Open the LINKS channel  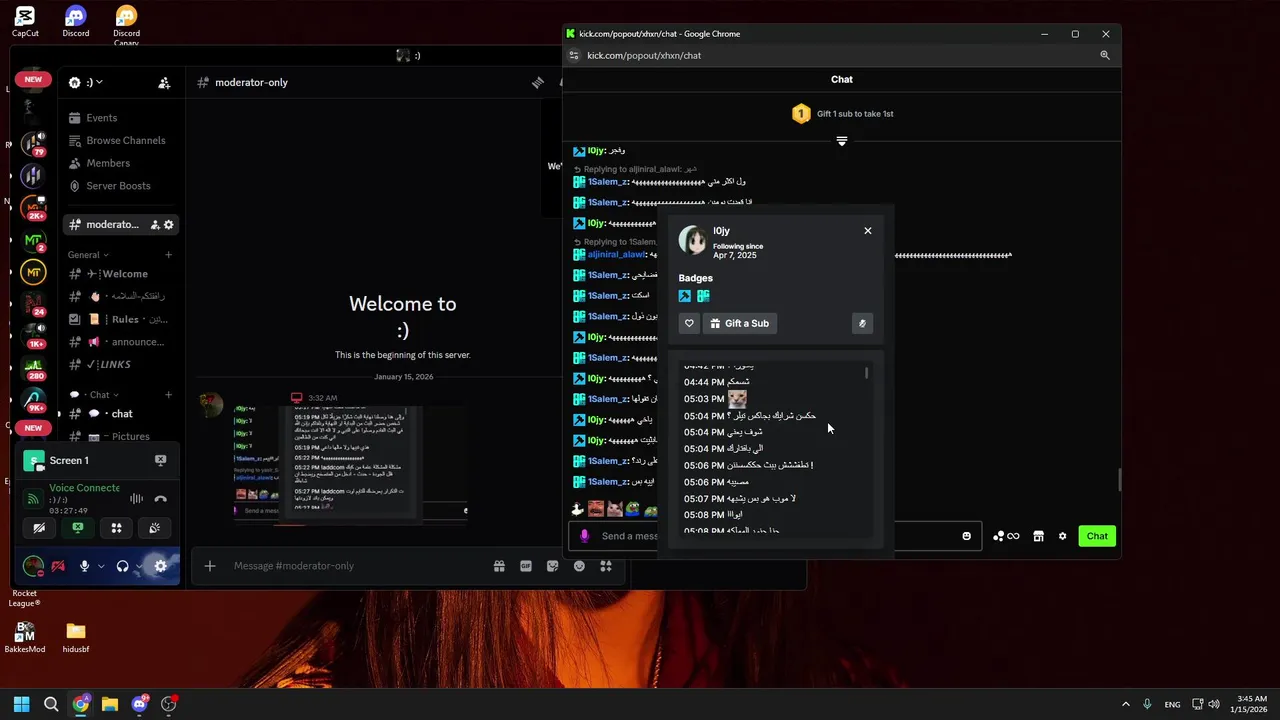[x=122, y=364]
